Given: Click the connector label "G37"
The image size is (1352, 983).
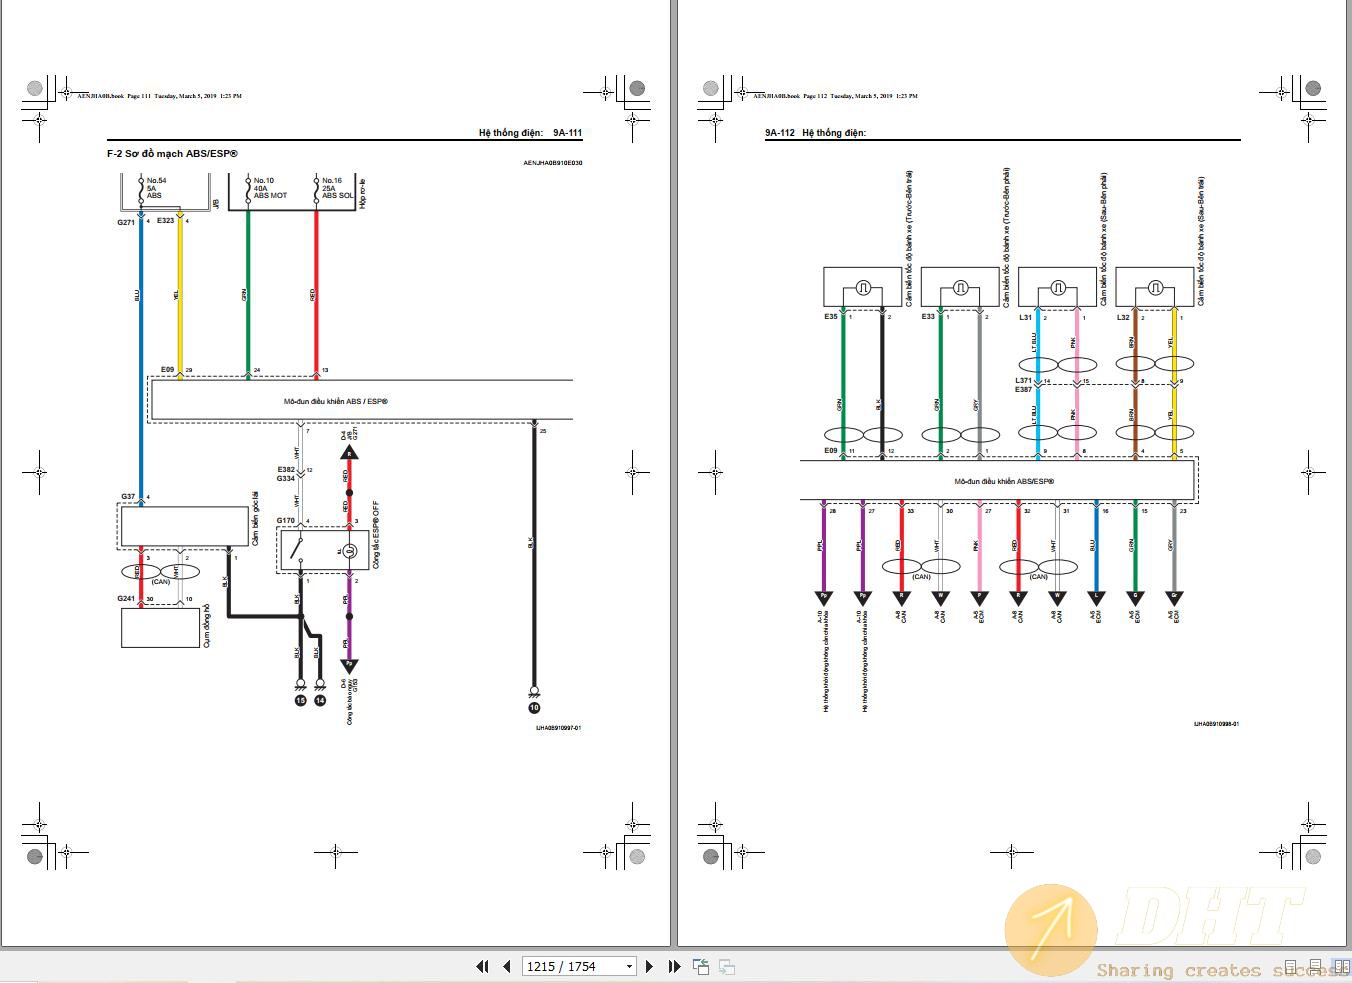Looking at the screenshot, I should tap(128, 497).
